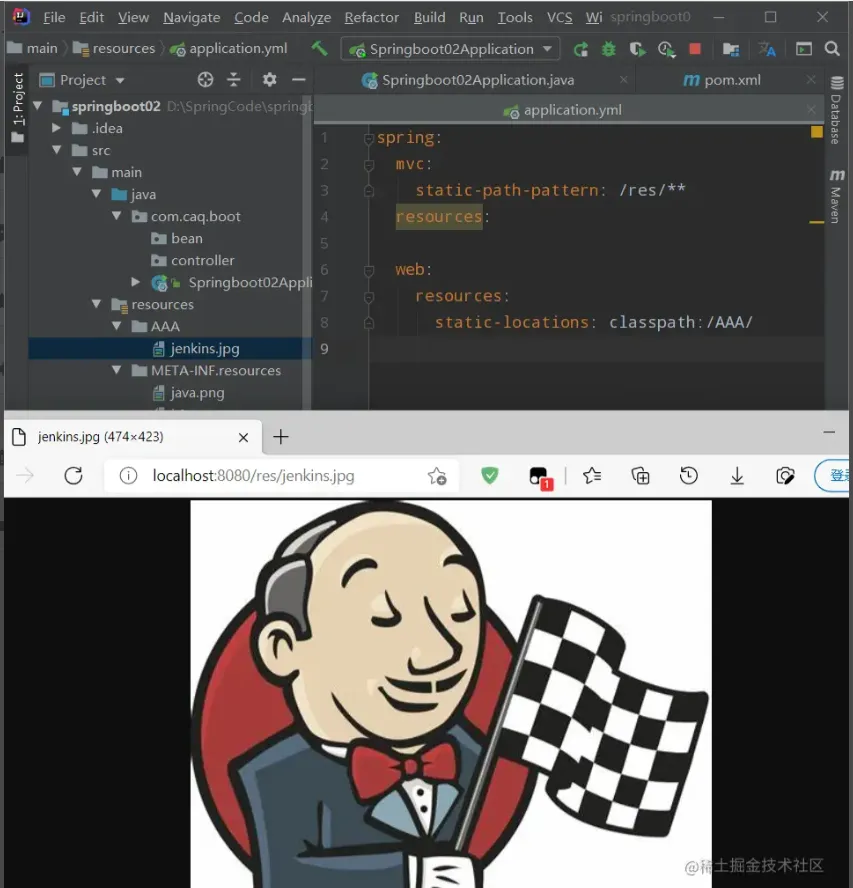
Task: Click the application.yml breadcrumb
Action: (x=229, y=49)
